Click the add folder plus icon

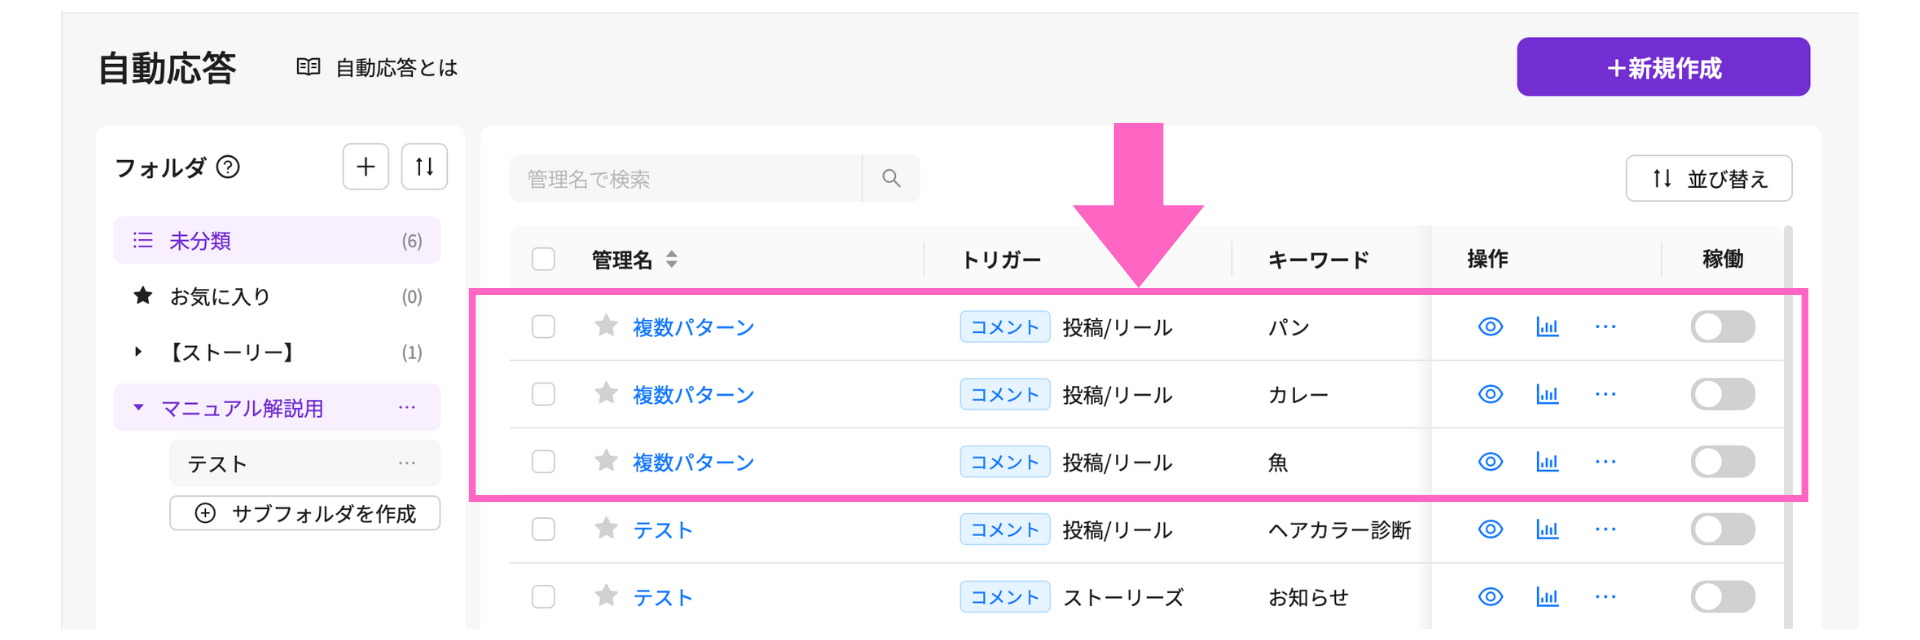click(x=365, y=166)
